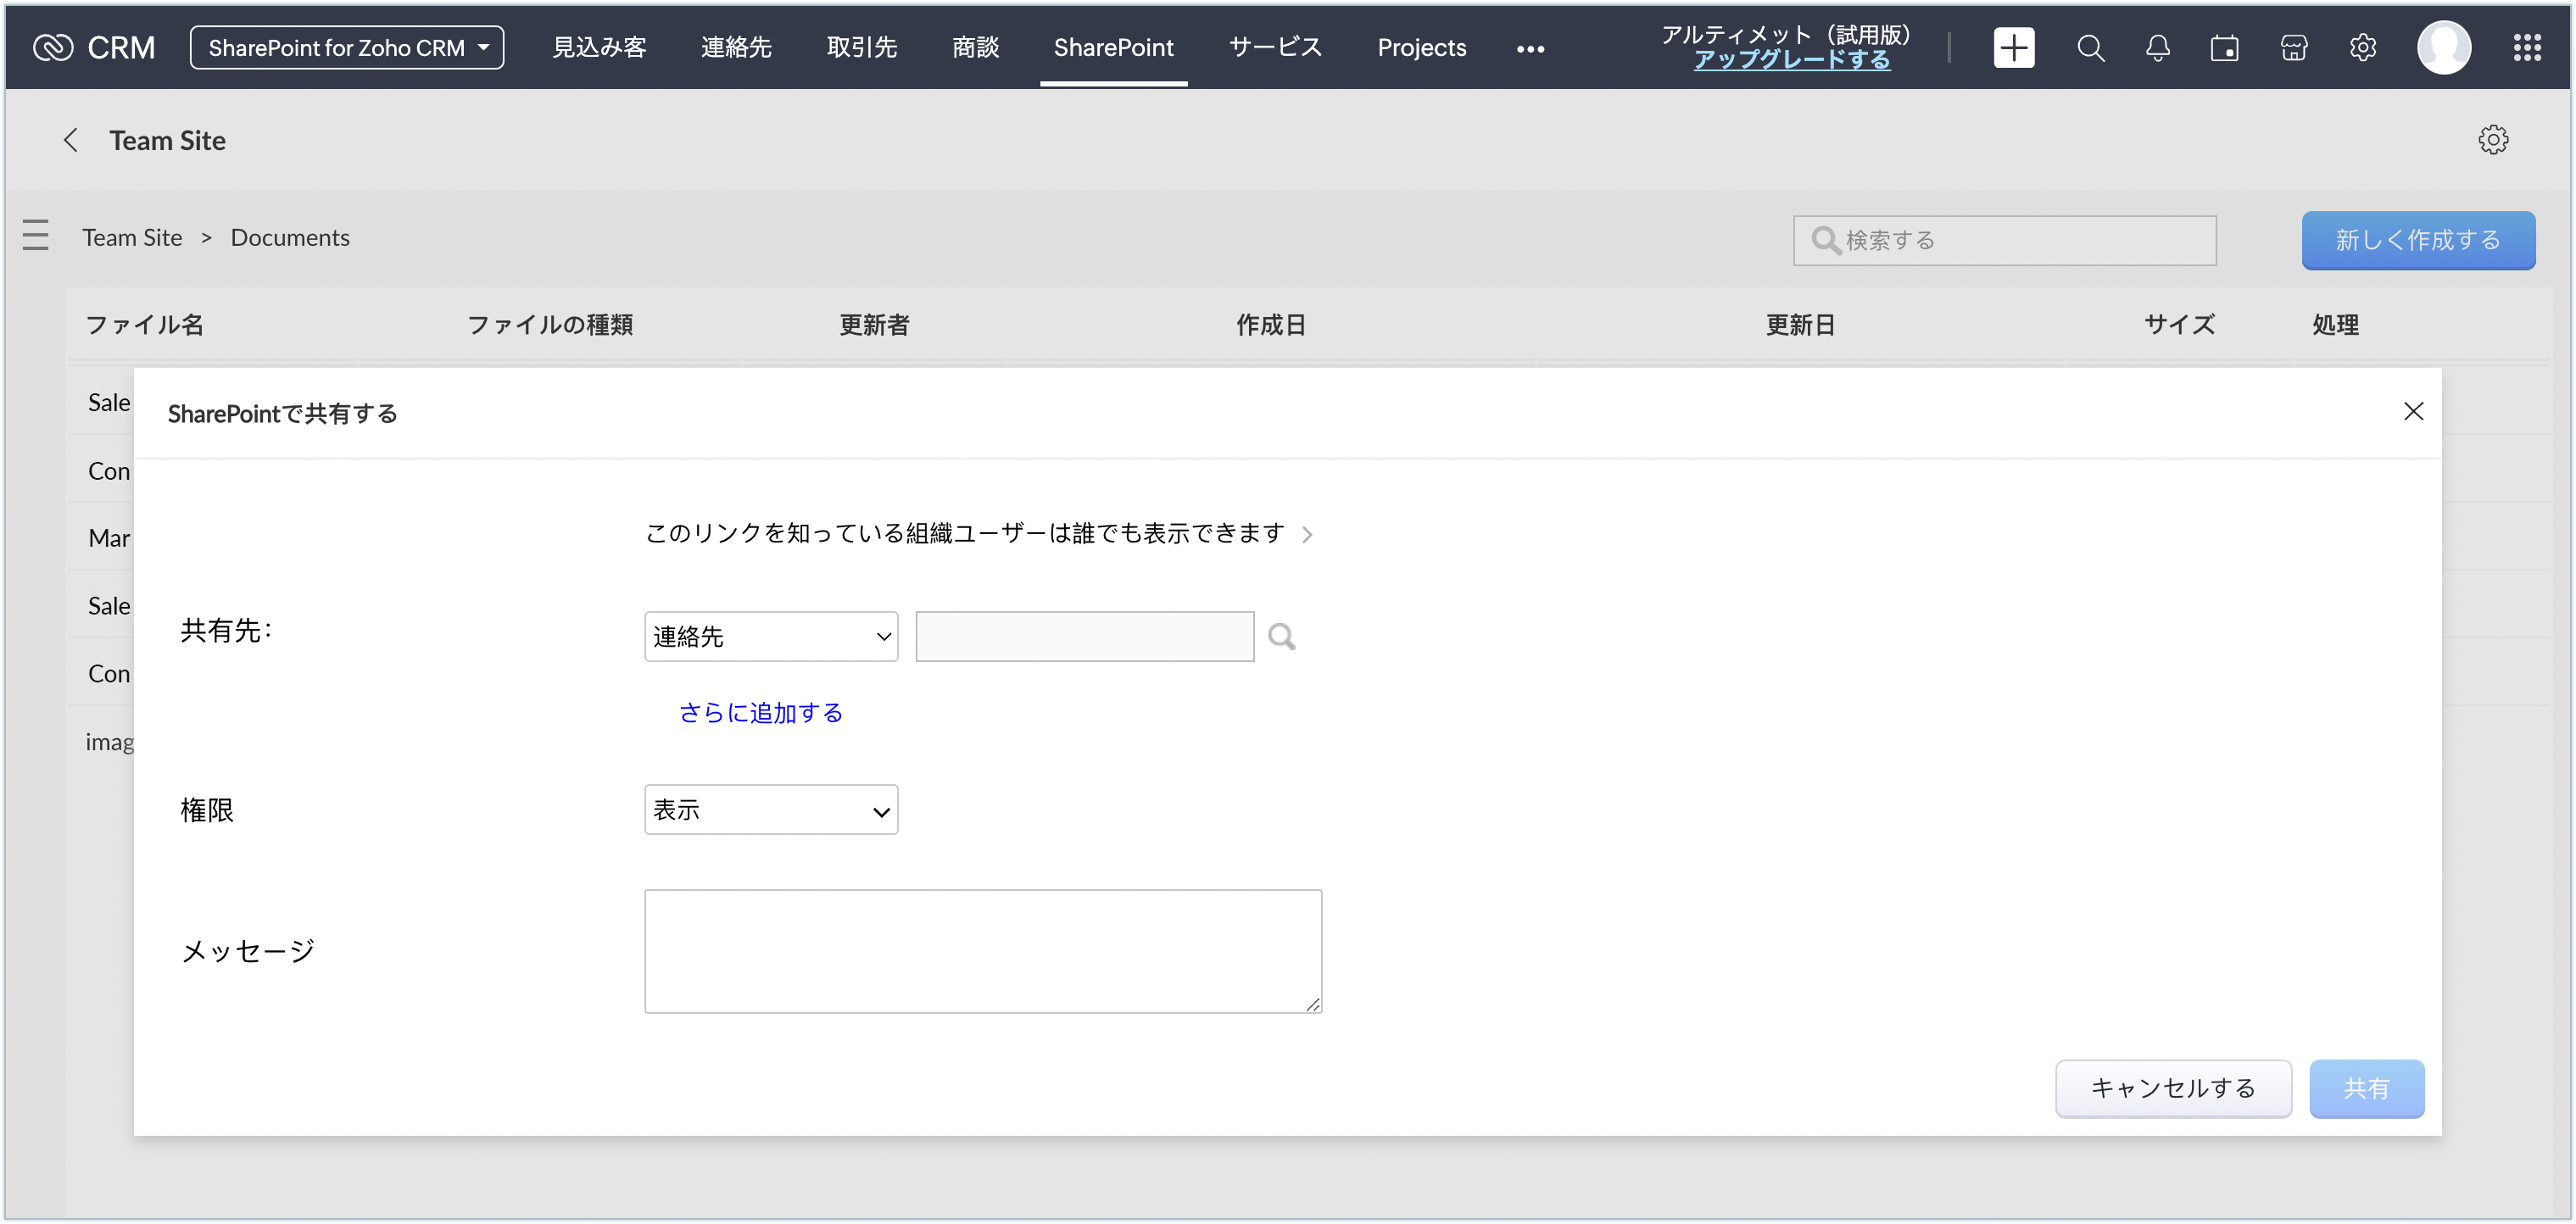Expand the SharePoint for Zoho CRM dropdown
Screen dimensions: 2576x1224
point(347,47)
